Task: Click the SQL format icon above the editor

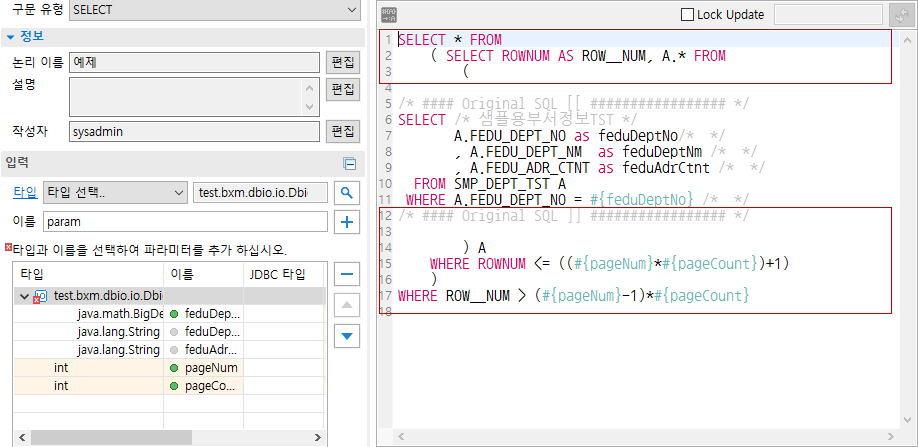Action: point(388,15)
